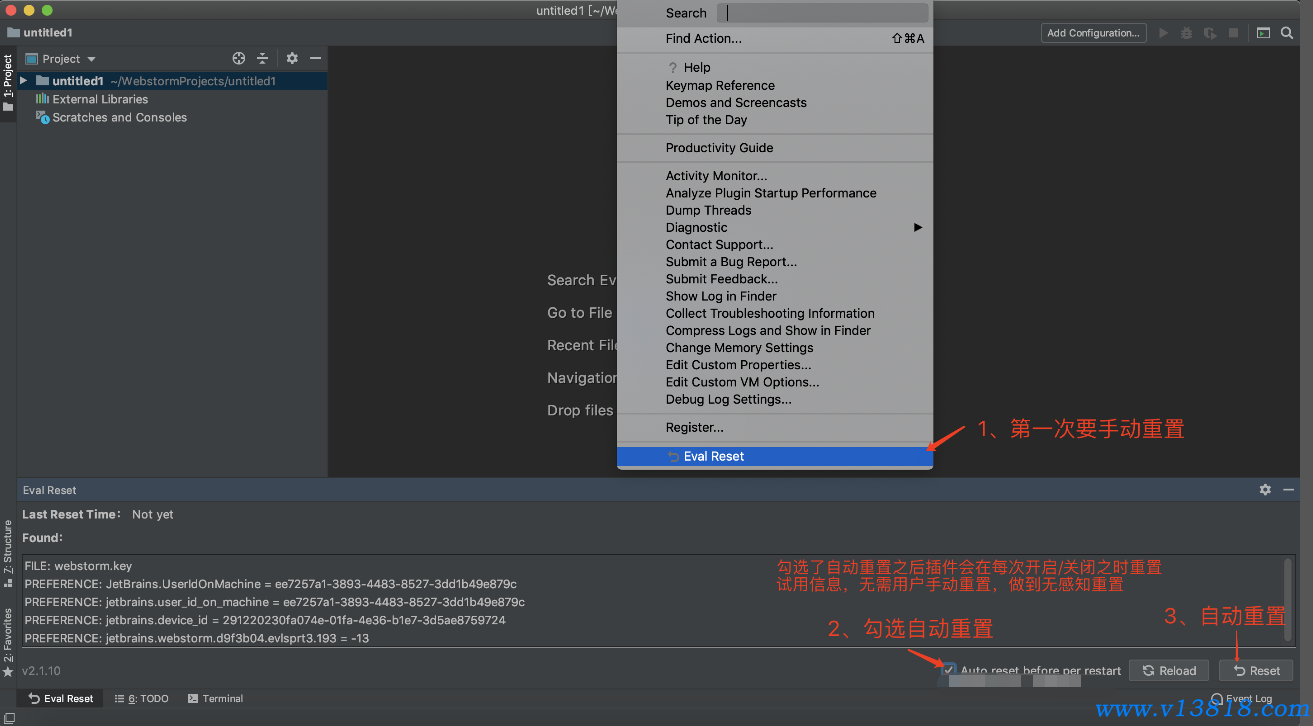Screen dimensions: 1313x726
Task: Choose Find Action menu item
Action: click(775, 39)
